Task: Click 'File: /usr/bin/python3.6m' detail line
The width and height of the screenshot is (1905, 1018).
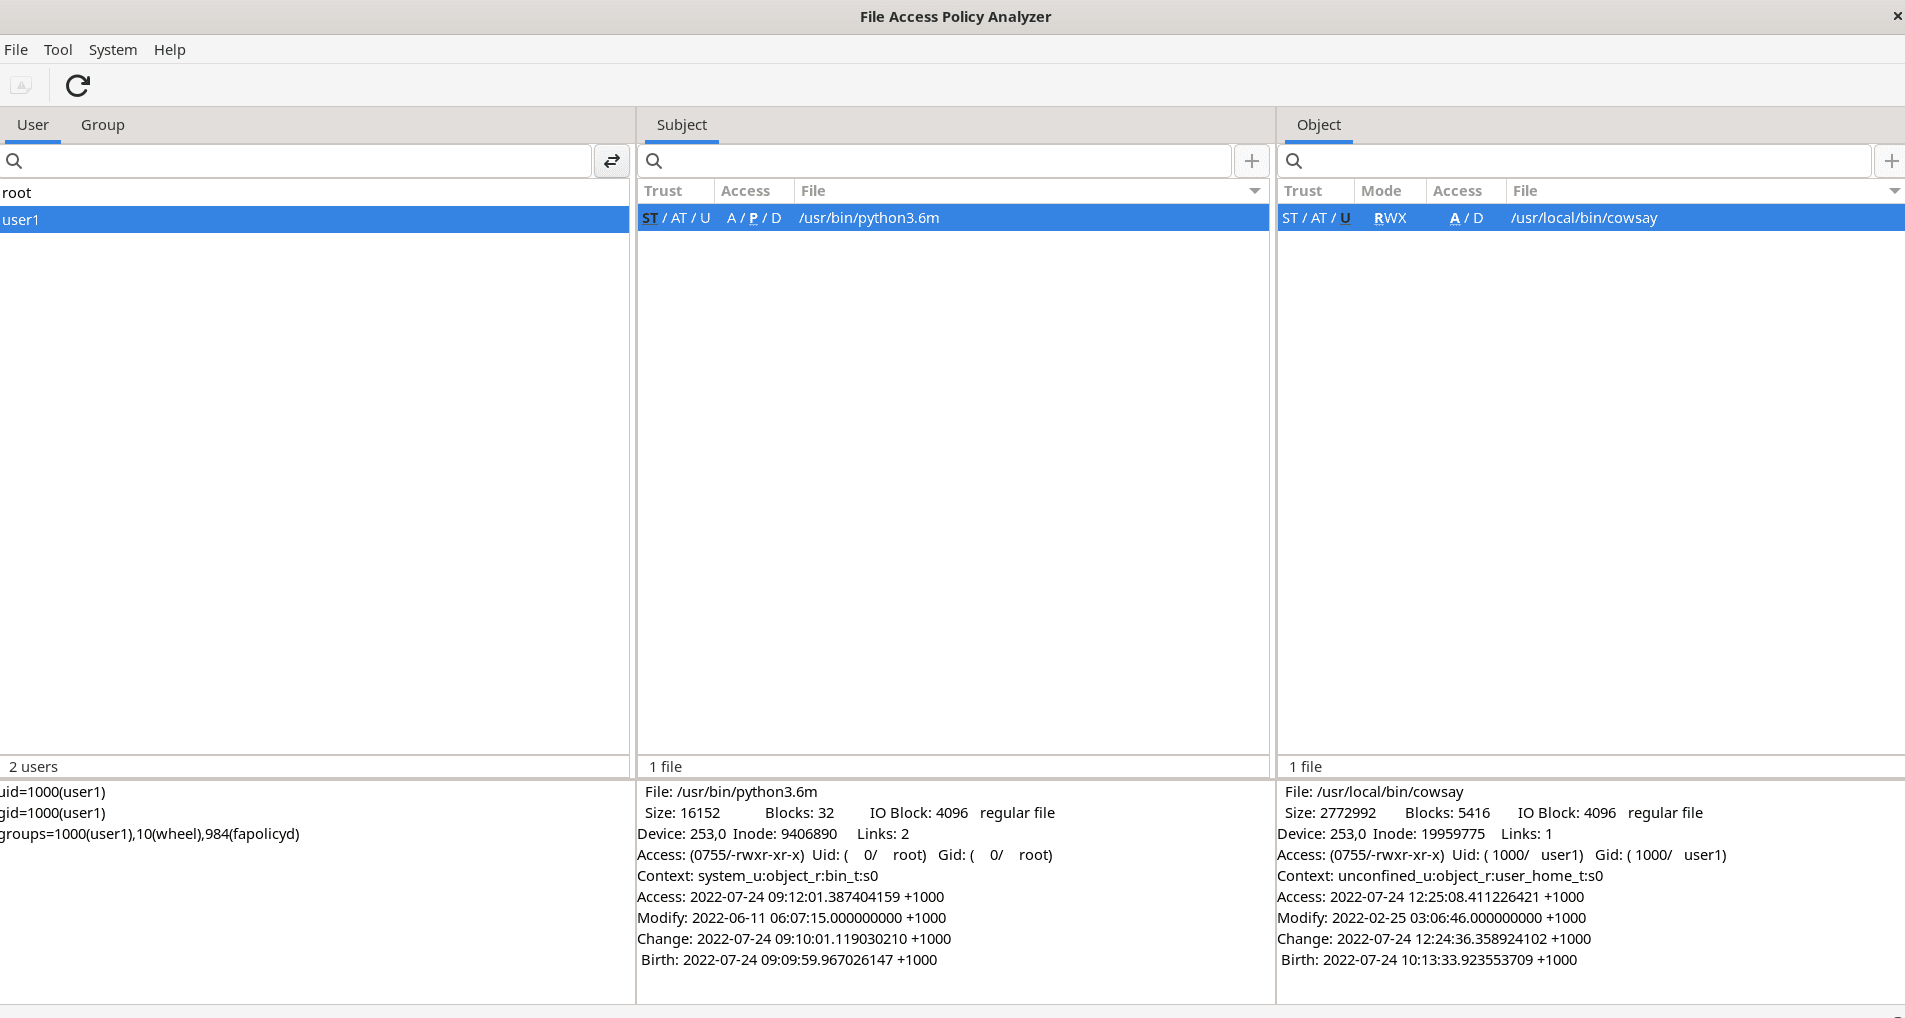Action: click(x=731, y=792)
